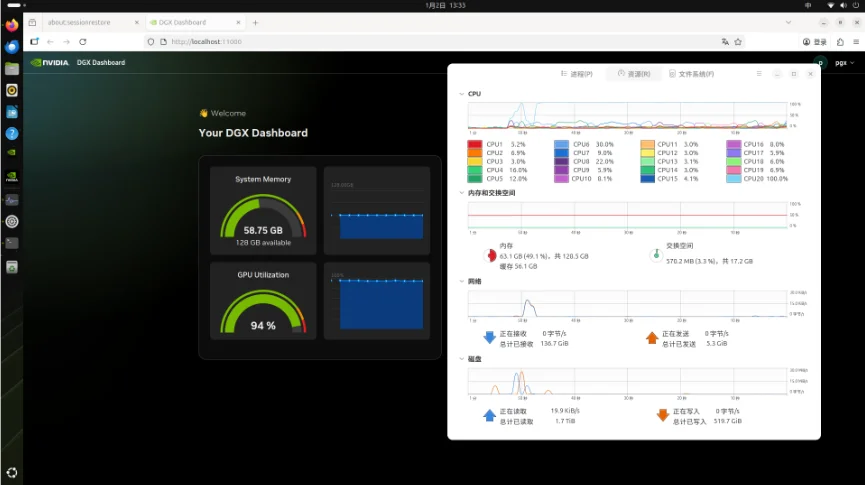Viewport: 865px width, 485px height.
Task: Switch to the 进程(P) tab
Action: pos(577,74)
